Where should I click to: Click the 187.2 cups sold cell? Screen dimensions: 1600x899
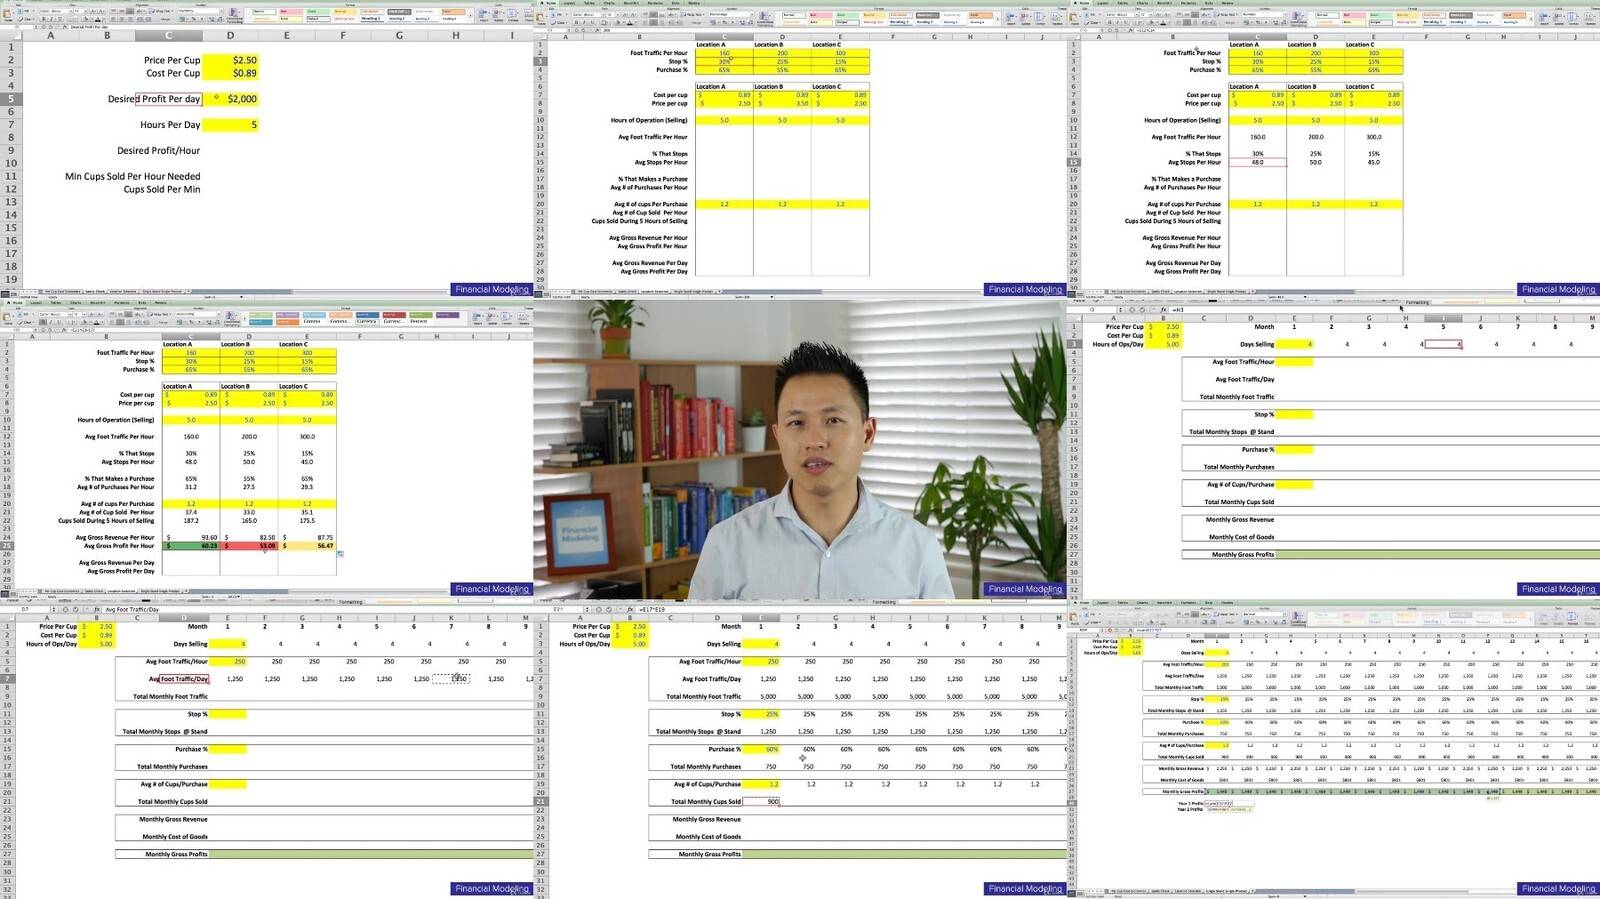191,521
